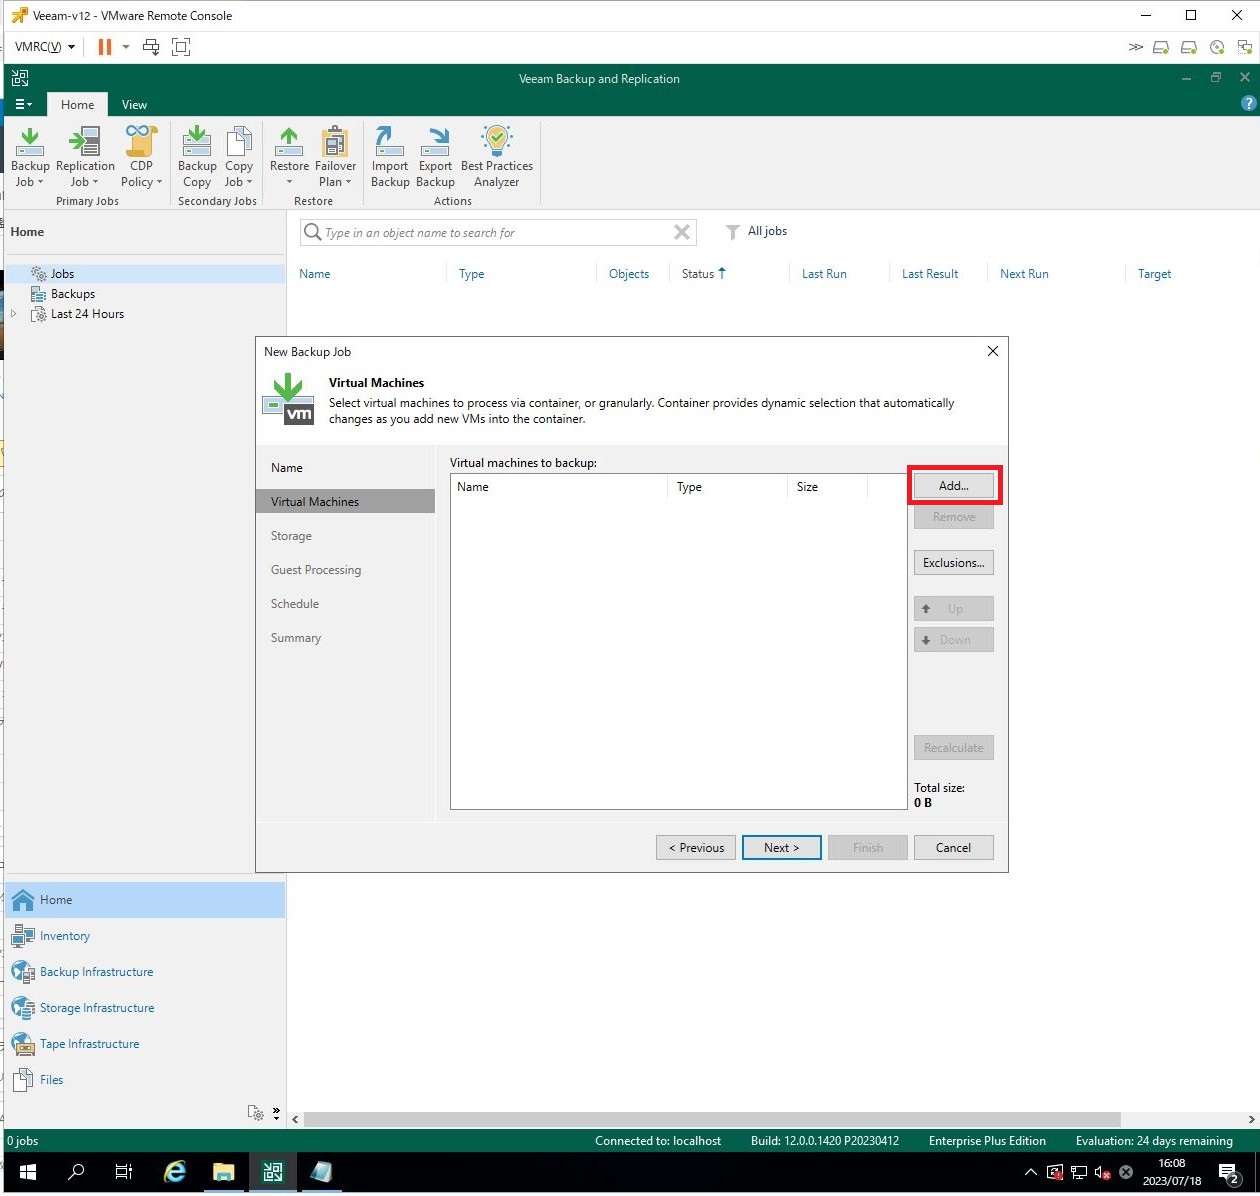Click the < Previous button
This screenshot has width=1260, height=1196.
(696, 848)
